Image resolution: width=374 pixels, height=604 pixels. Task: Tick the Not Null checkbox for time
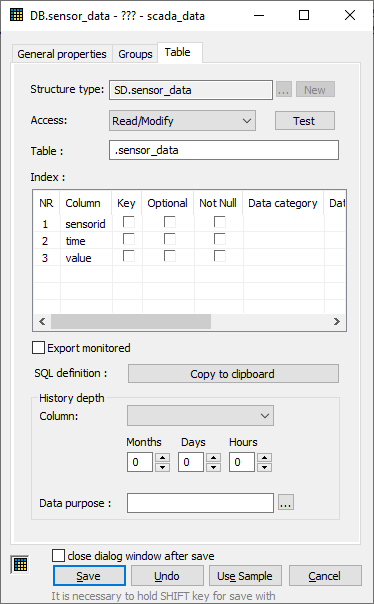(x=220, y=239)
